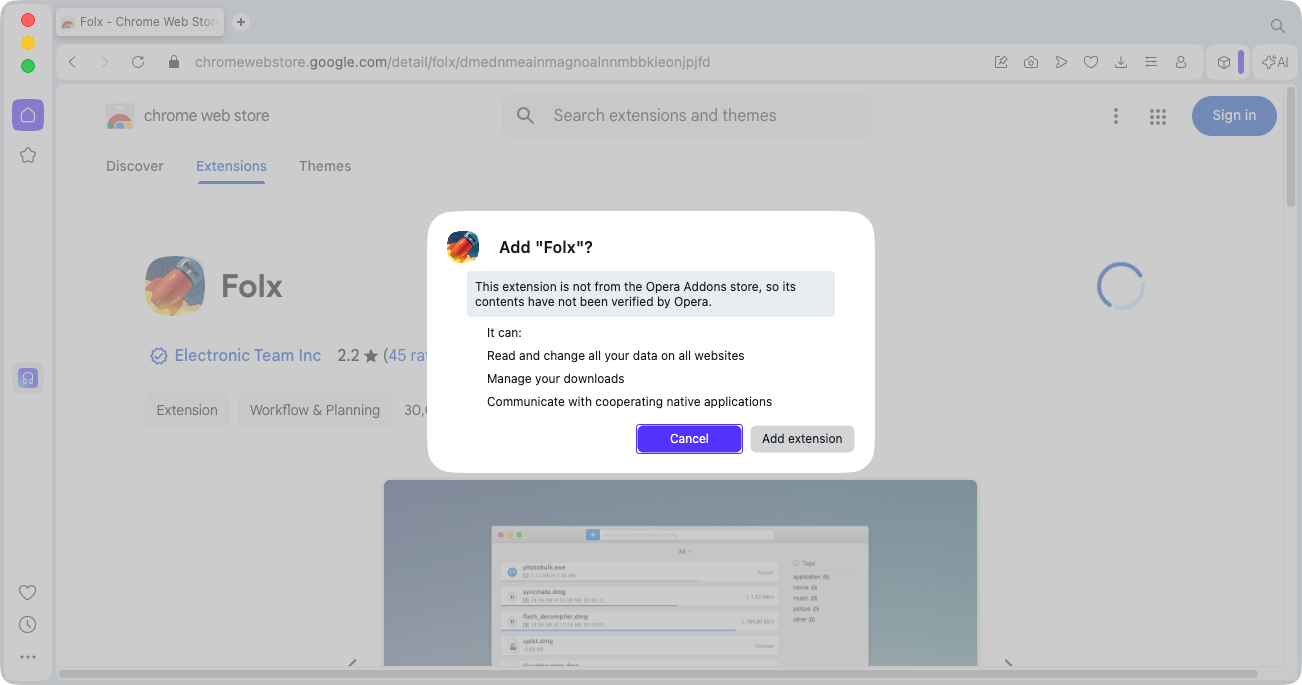Take a snapshot with the camera icon
The width and height of the screenshot is (1302, 685).
pos(1031,62)
